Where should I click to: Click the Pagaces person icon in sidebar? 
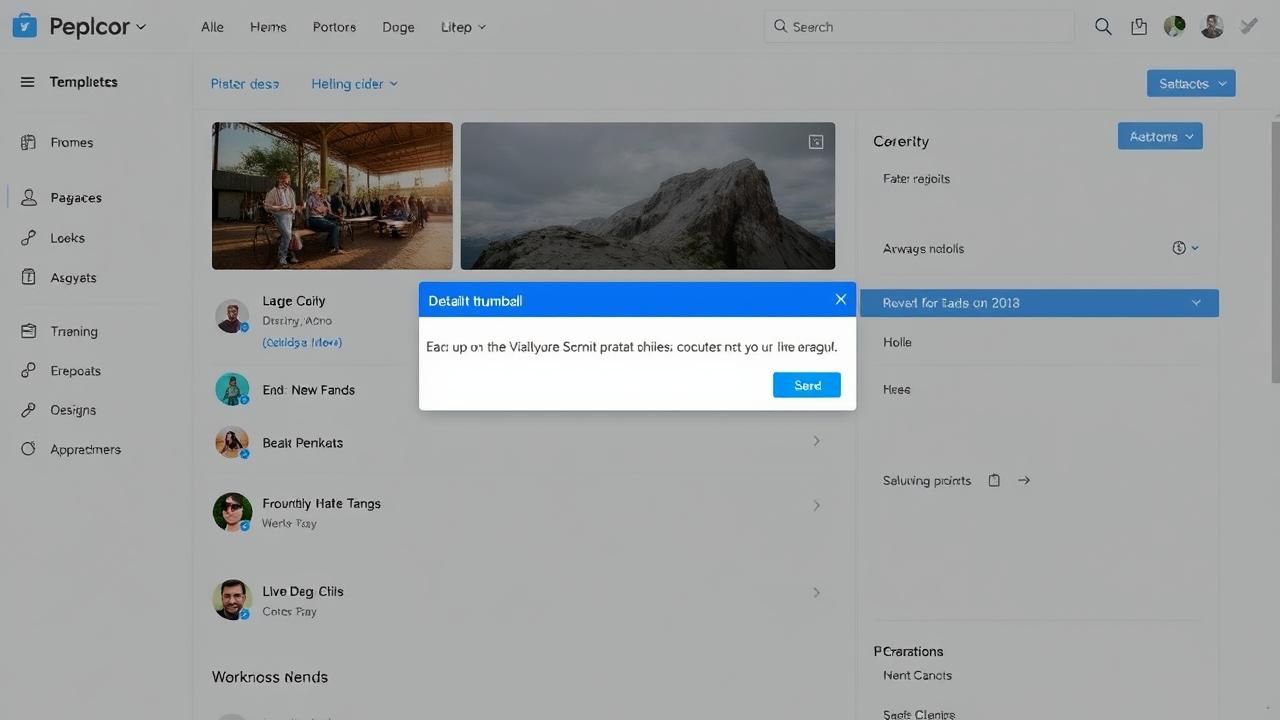coord(29,198)
